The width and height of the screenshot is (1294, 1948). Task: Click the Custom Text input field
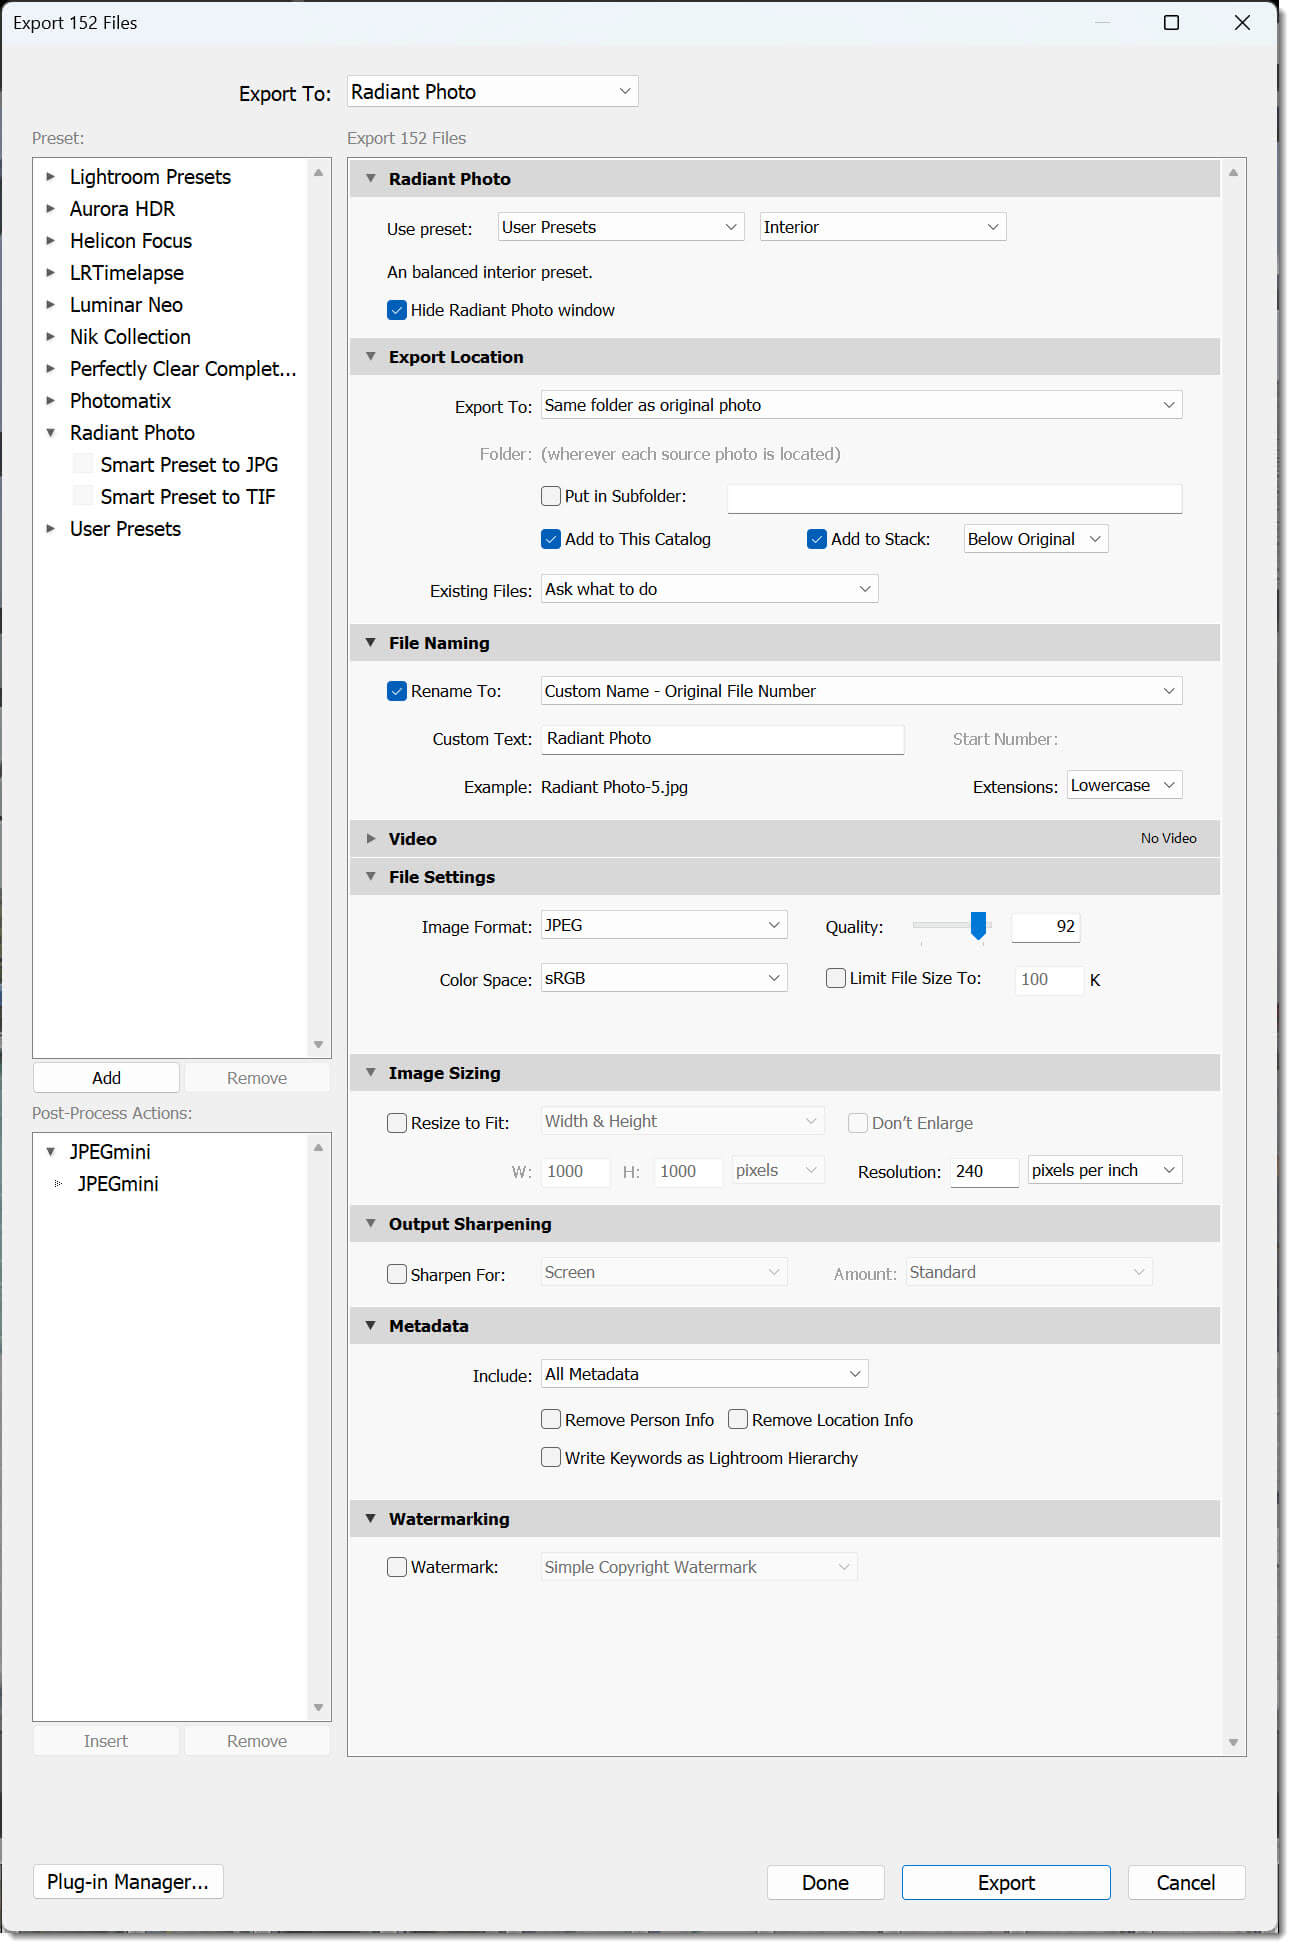tap(722, 739)
